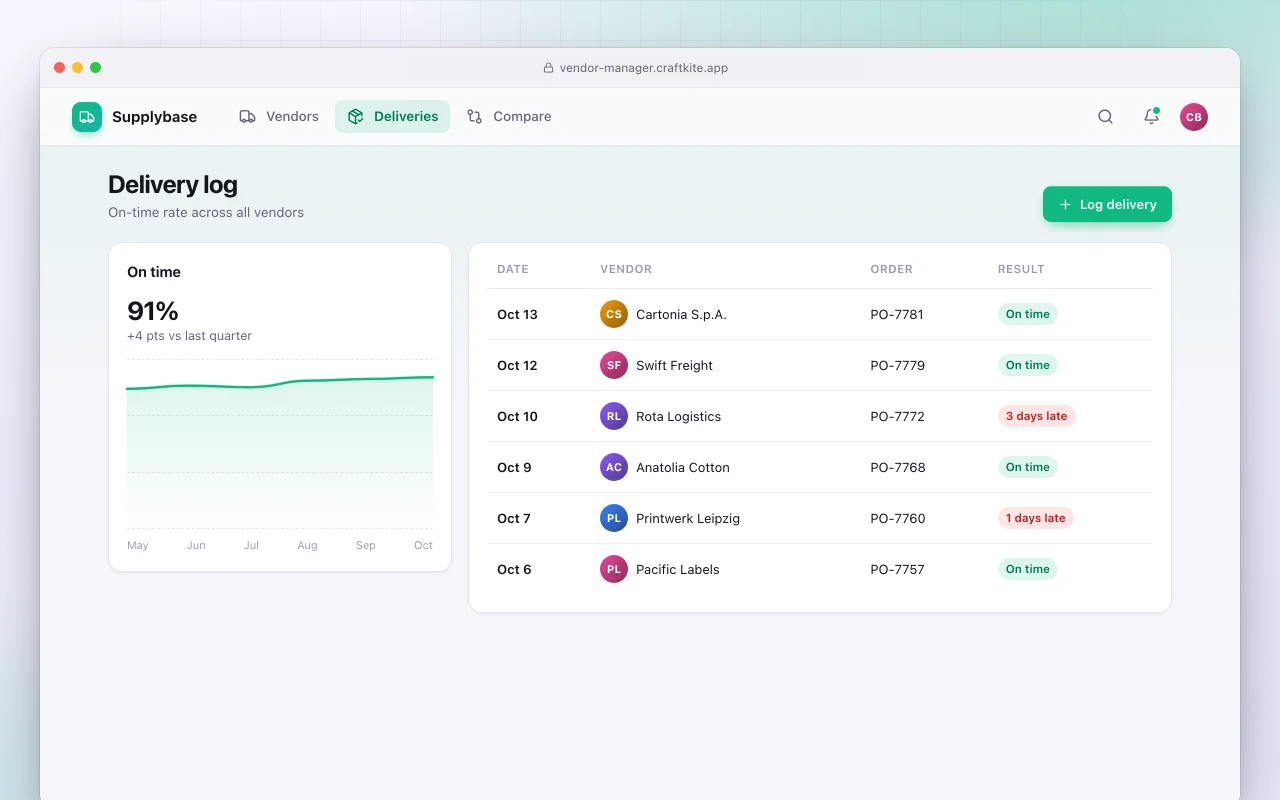The width and height of the screenshot is (1280, 800).
Task: Select order PO-7768
Action: (x=898, y=467)
